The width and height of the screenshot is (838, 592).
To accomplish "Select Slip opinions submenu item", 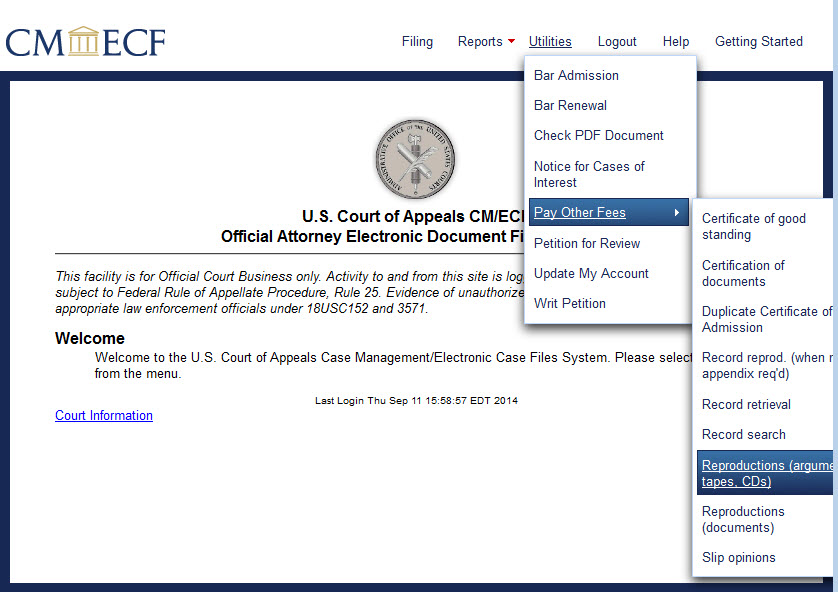I will 738,558.
